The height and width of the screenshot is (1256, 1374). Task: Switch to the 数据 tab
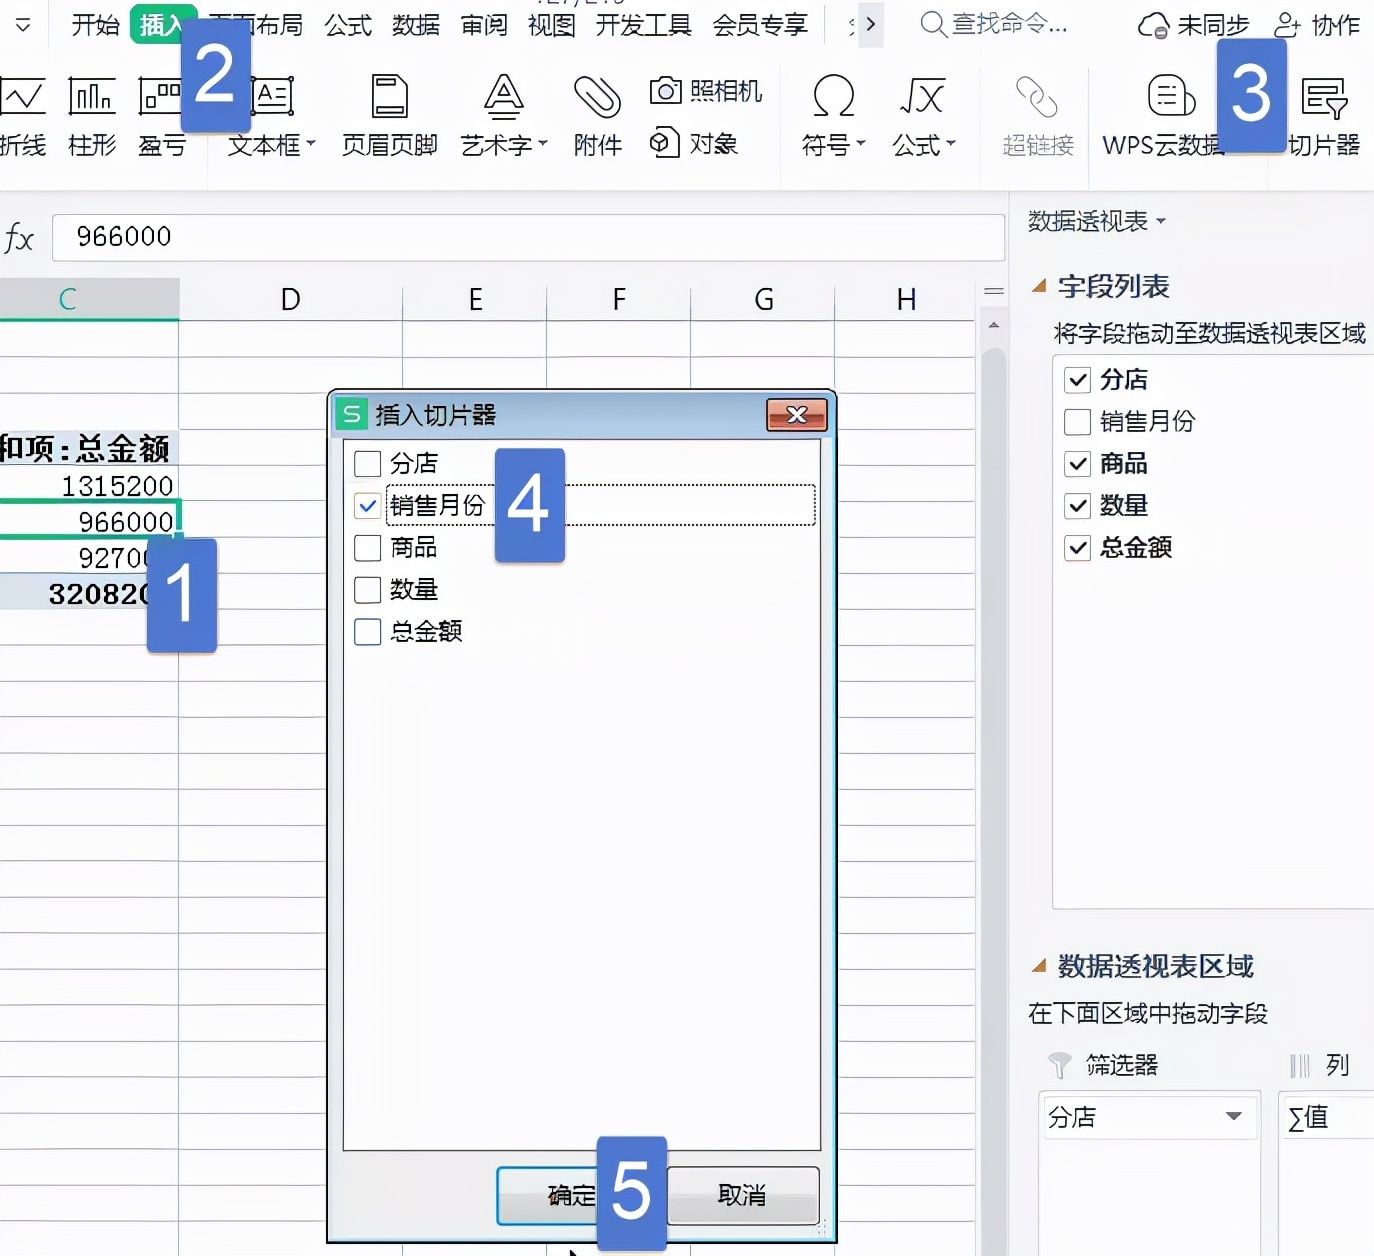tap(416, 25)
